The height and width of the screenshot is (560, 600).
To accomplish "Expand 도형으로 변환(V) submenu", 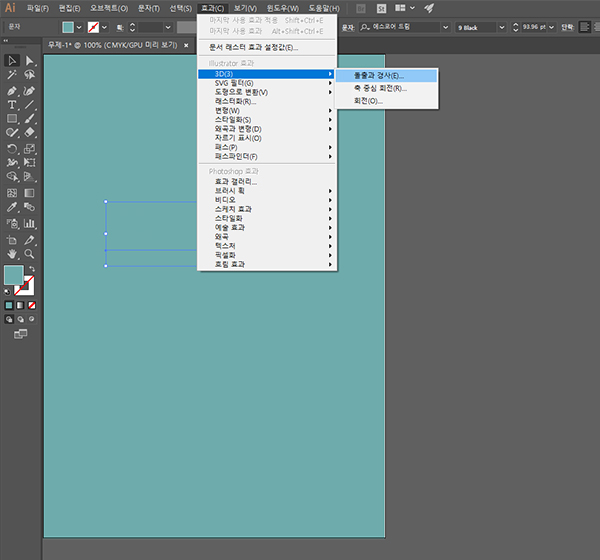I will point(266,92).
